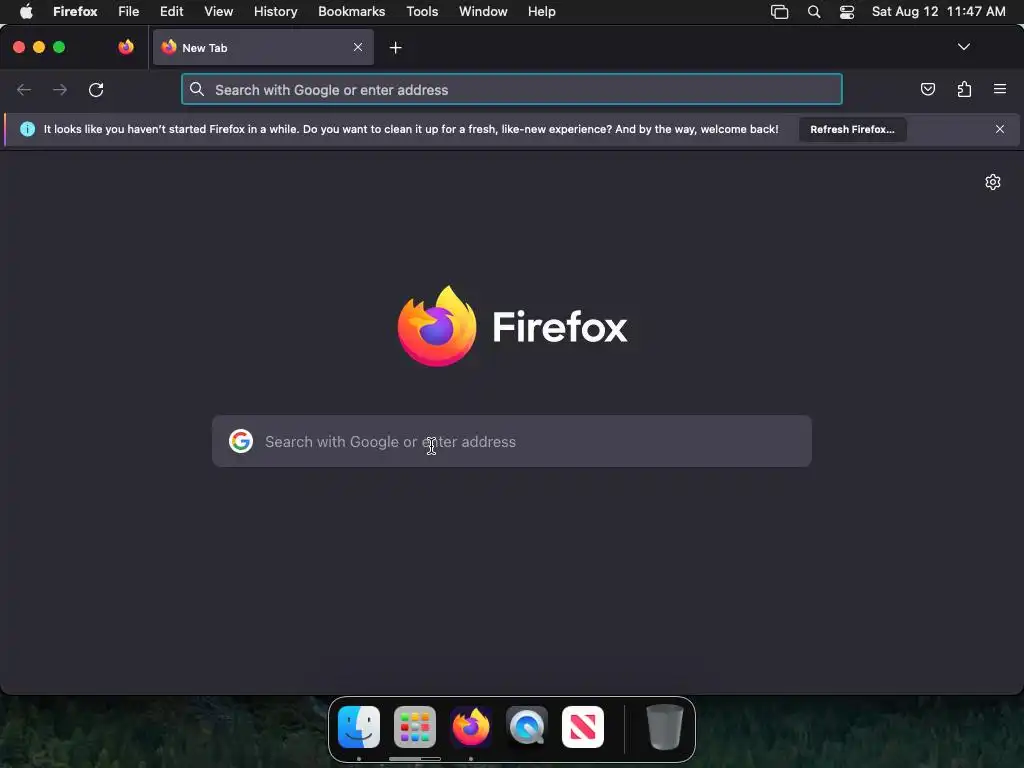Open Spotlight search in menu bar
This screenshot has height=768, width=1024.
(814, 12)
